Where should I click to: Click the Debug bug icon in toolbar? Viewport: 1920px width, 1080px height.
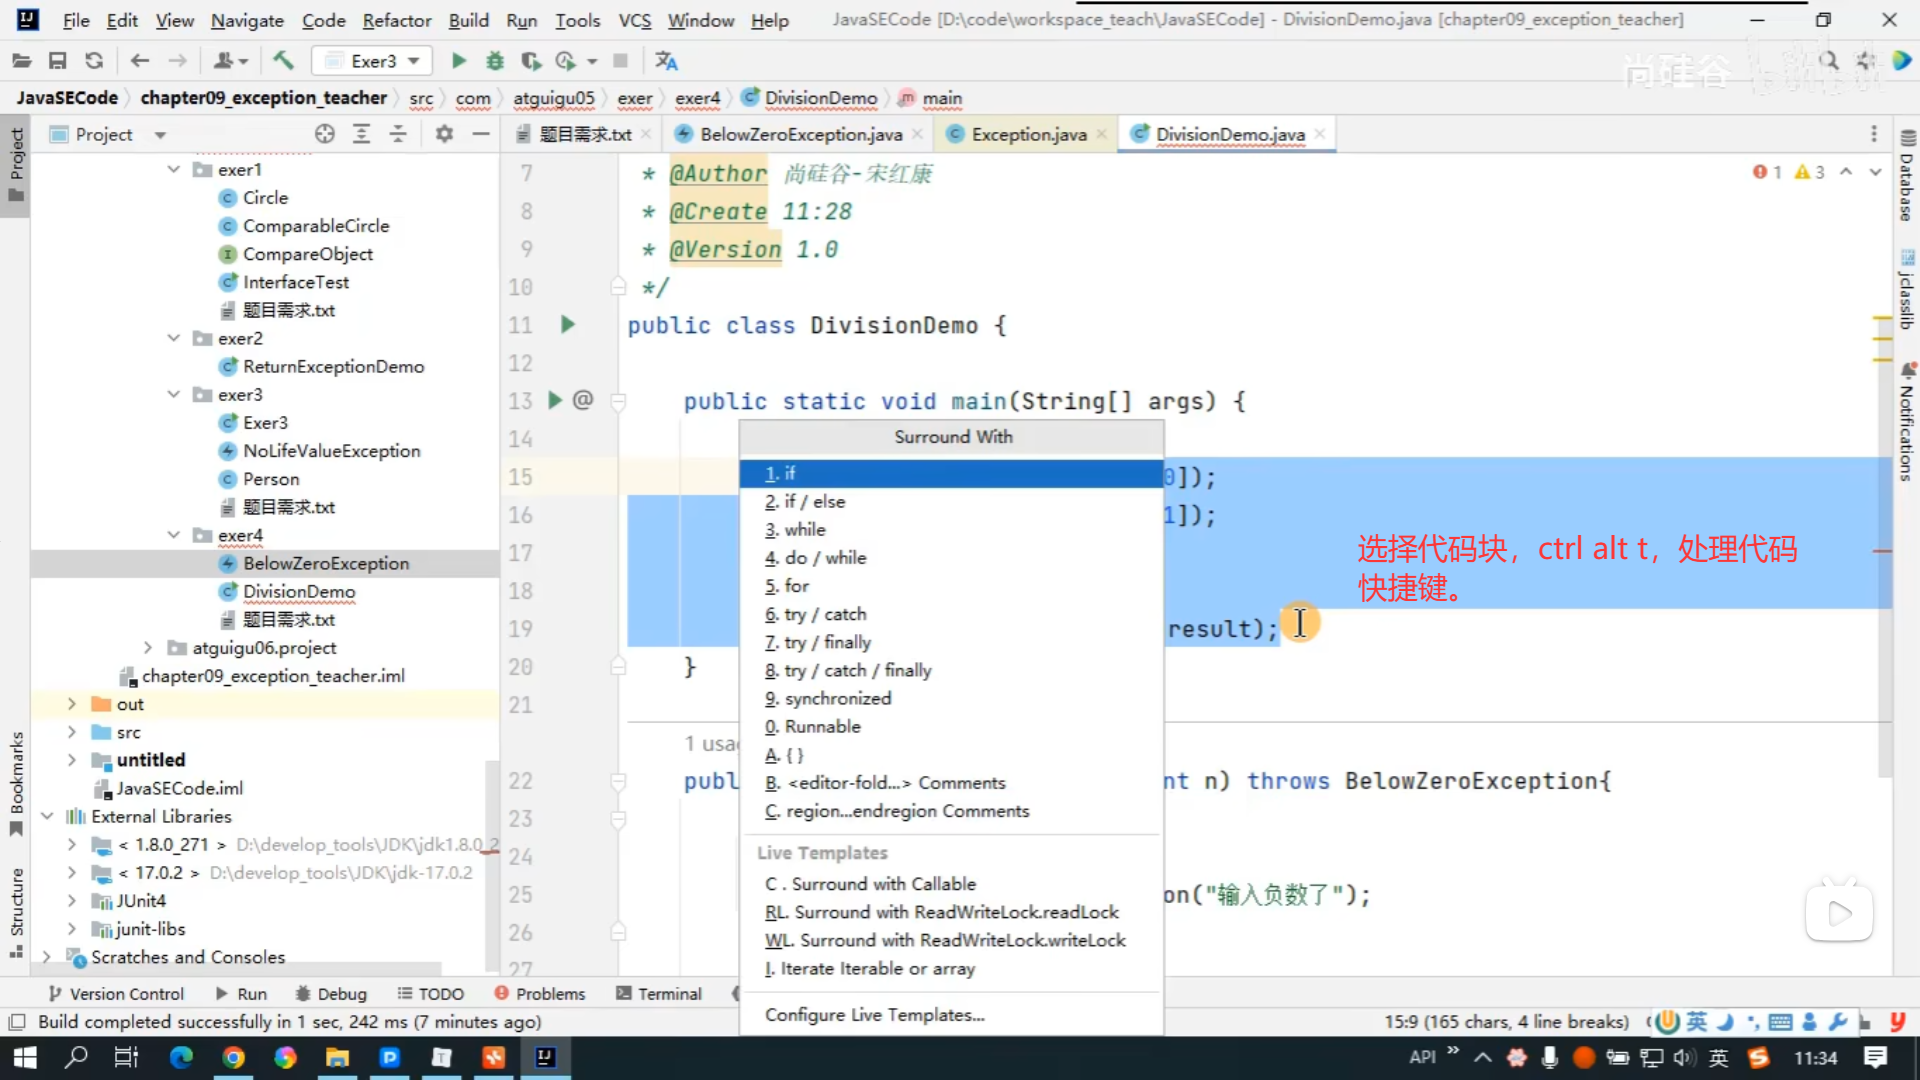495,61
